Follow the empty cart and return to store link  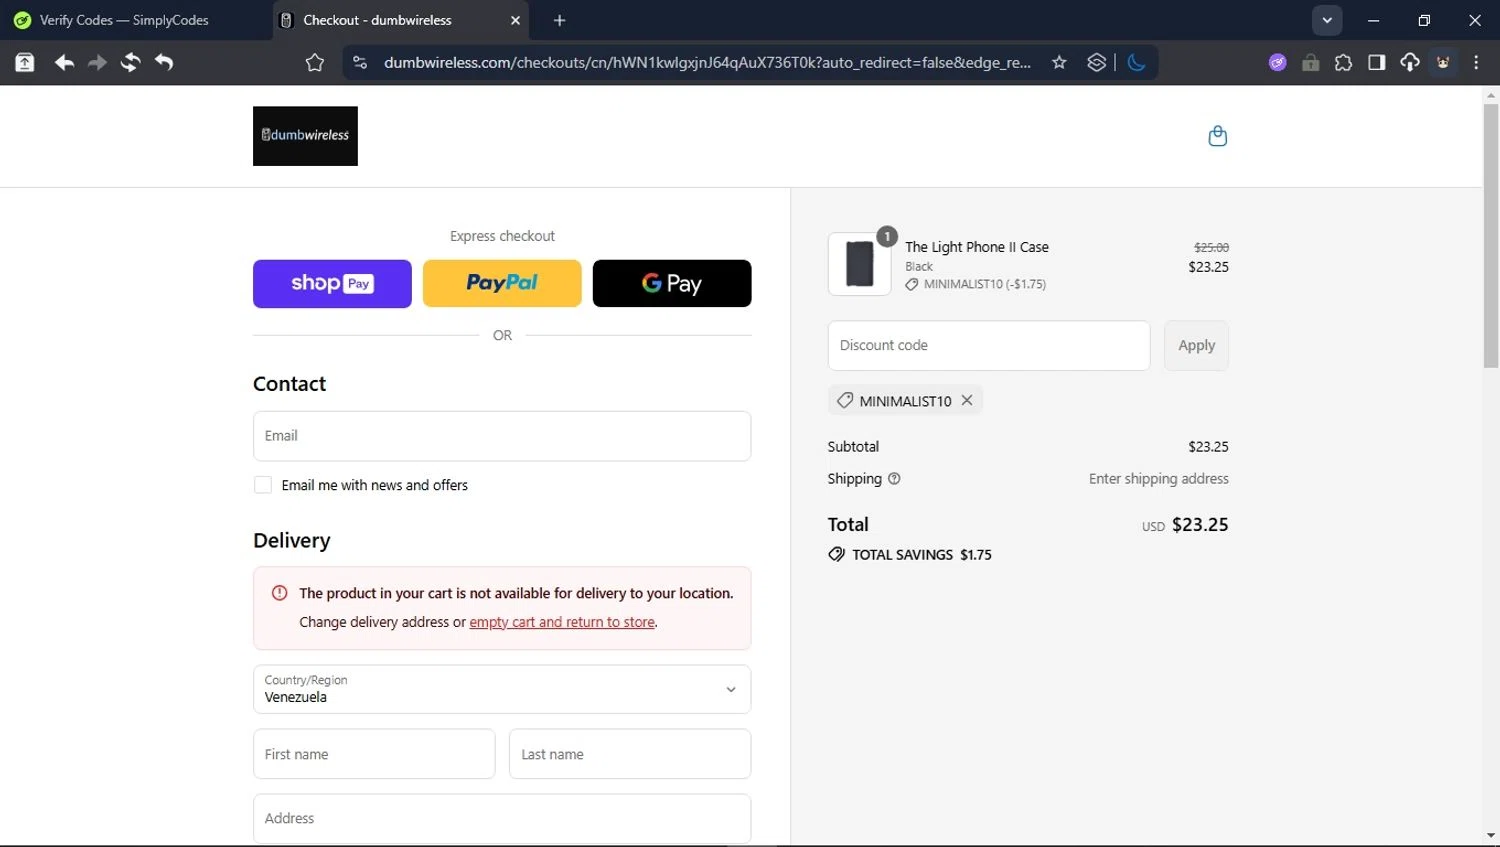point(562,622)
